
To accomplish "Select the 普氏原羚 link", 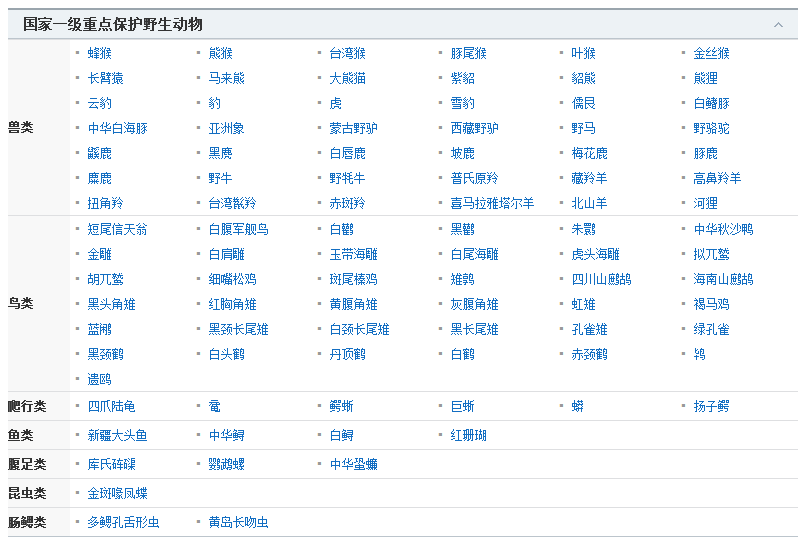I will click(475, 178).
